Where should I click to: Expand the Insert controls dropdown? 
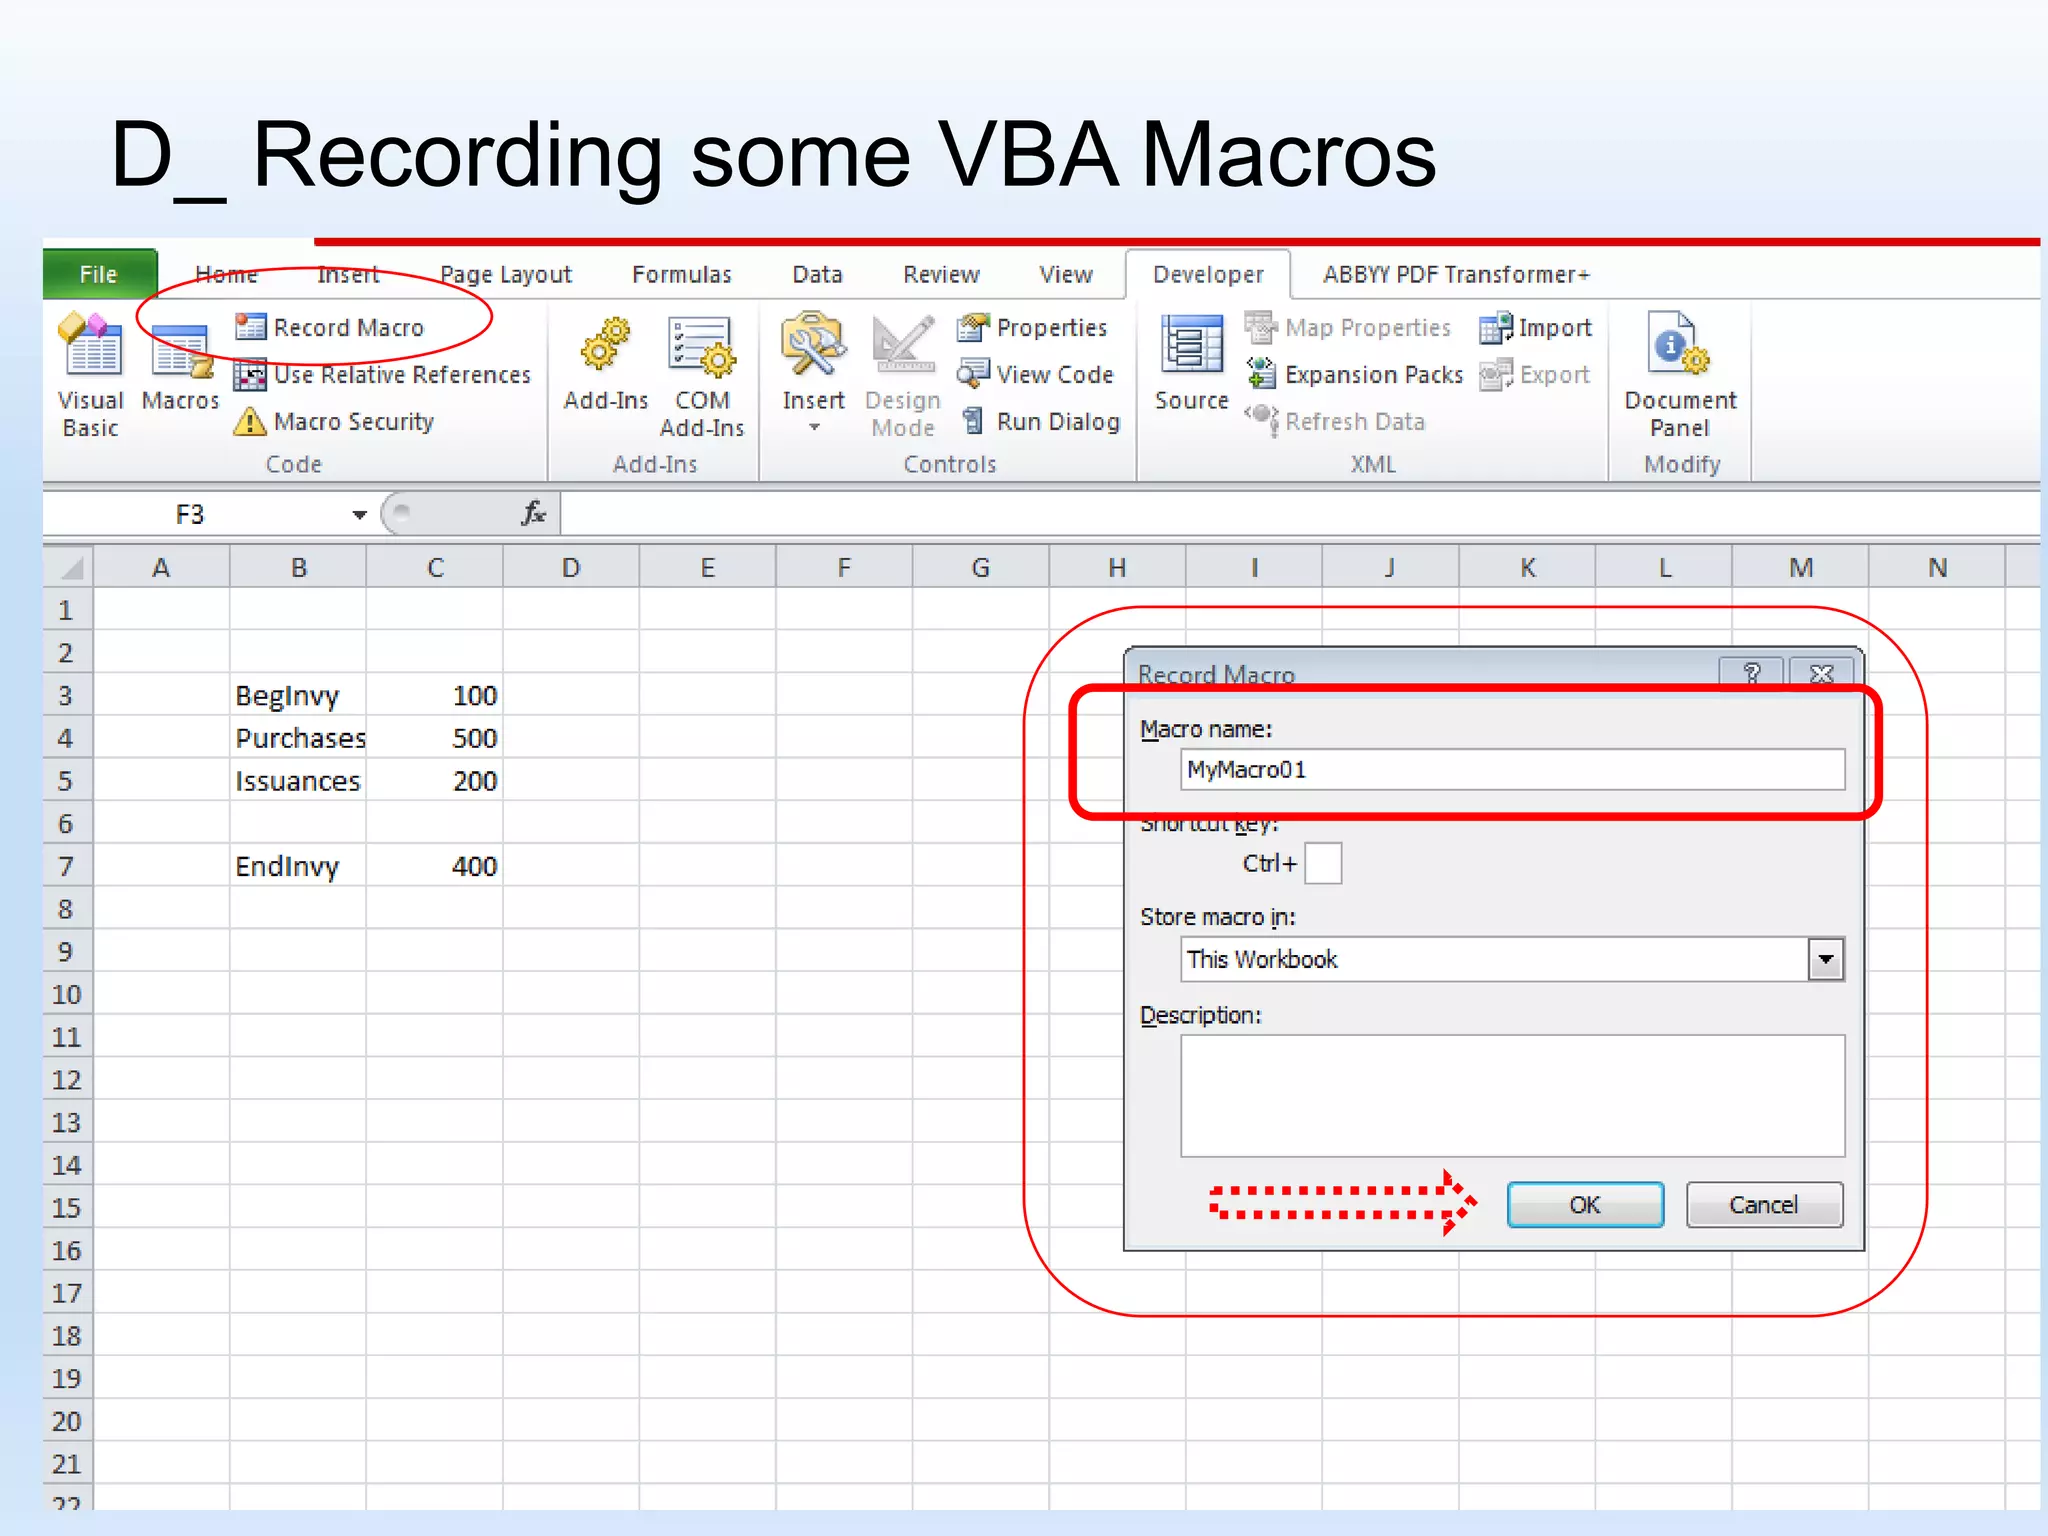pyautogui.click(x=814, y=426)
